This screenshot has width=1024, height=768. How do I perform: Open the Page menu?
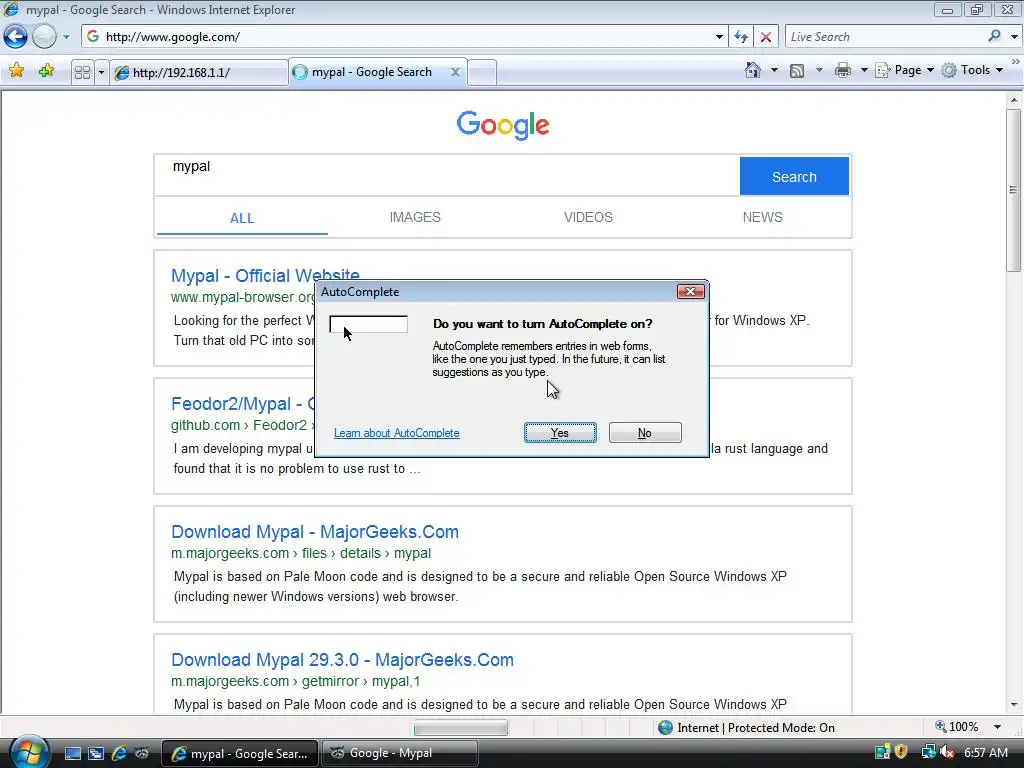point(904,70)
